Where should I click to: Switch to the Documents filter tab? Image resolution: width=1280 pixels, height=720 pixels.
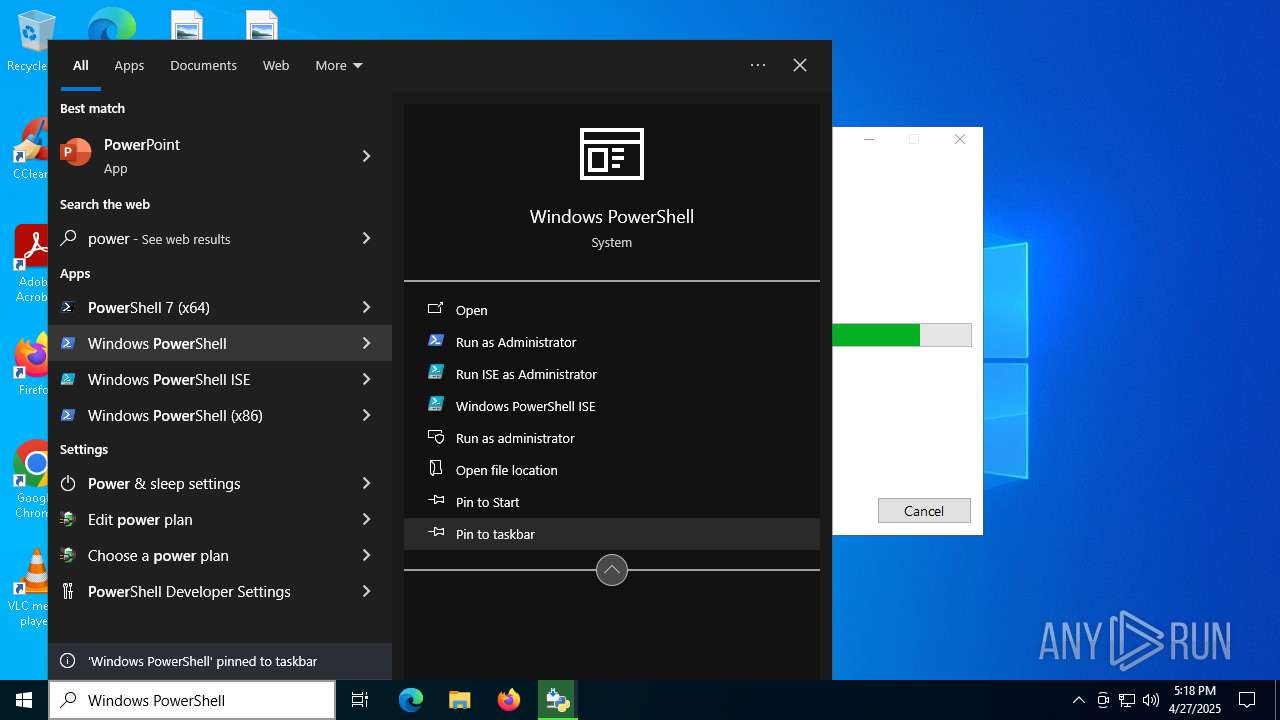[x=203, y=65]
